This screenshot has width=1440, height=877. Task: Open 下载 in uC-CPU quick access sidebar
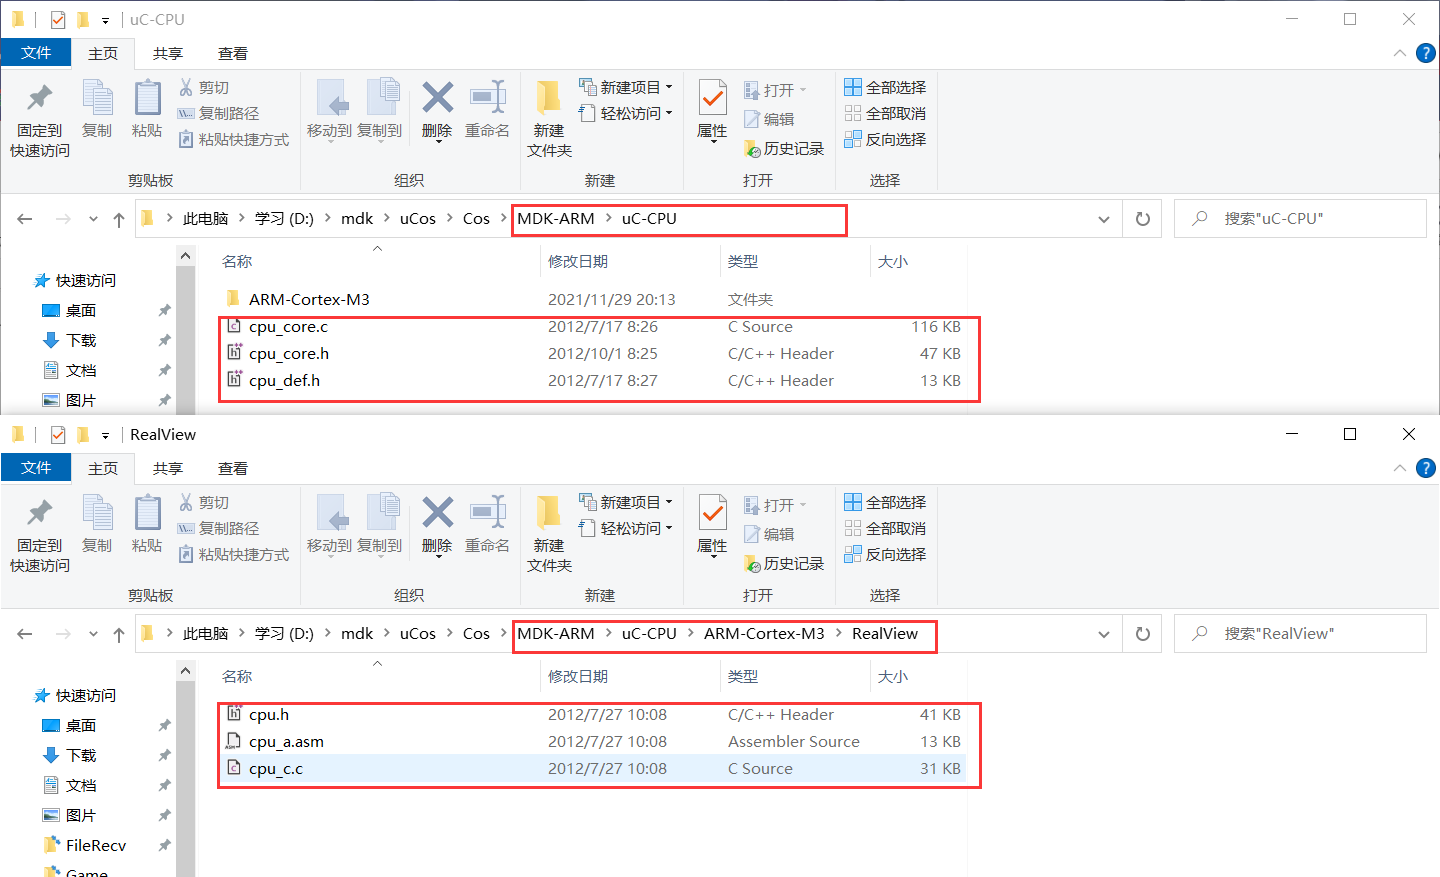coord(81,341)
